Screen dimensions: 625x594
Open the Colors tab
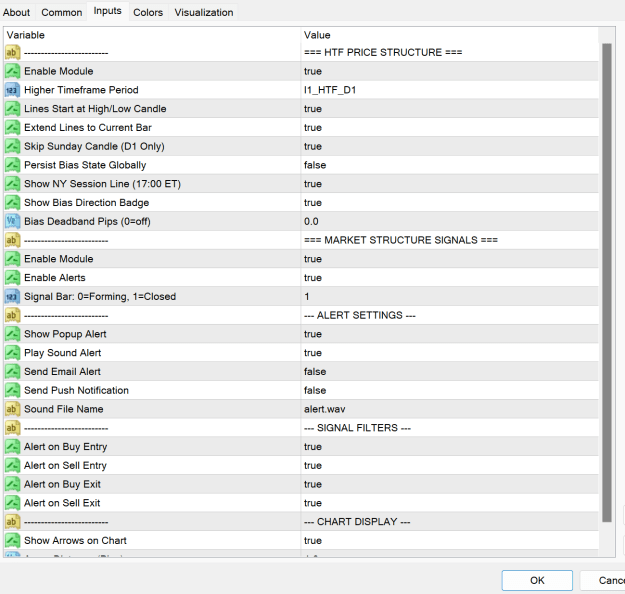click(148, 12)
